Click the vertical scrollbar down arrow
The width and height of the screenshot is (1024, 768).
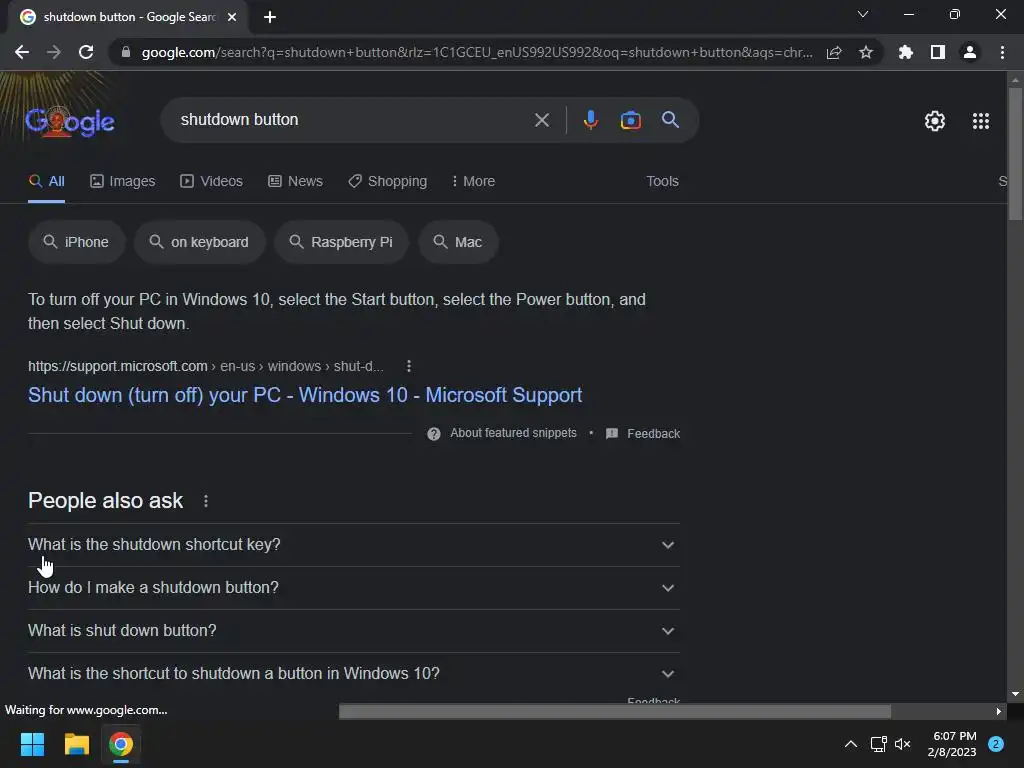click(1015, 694)
